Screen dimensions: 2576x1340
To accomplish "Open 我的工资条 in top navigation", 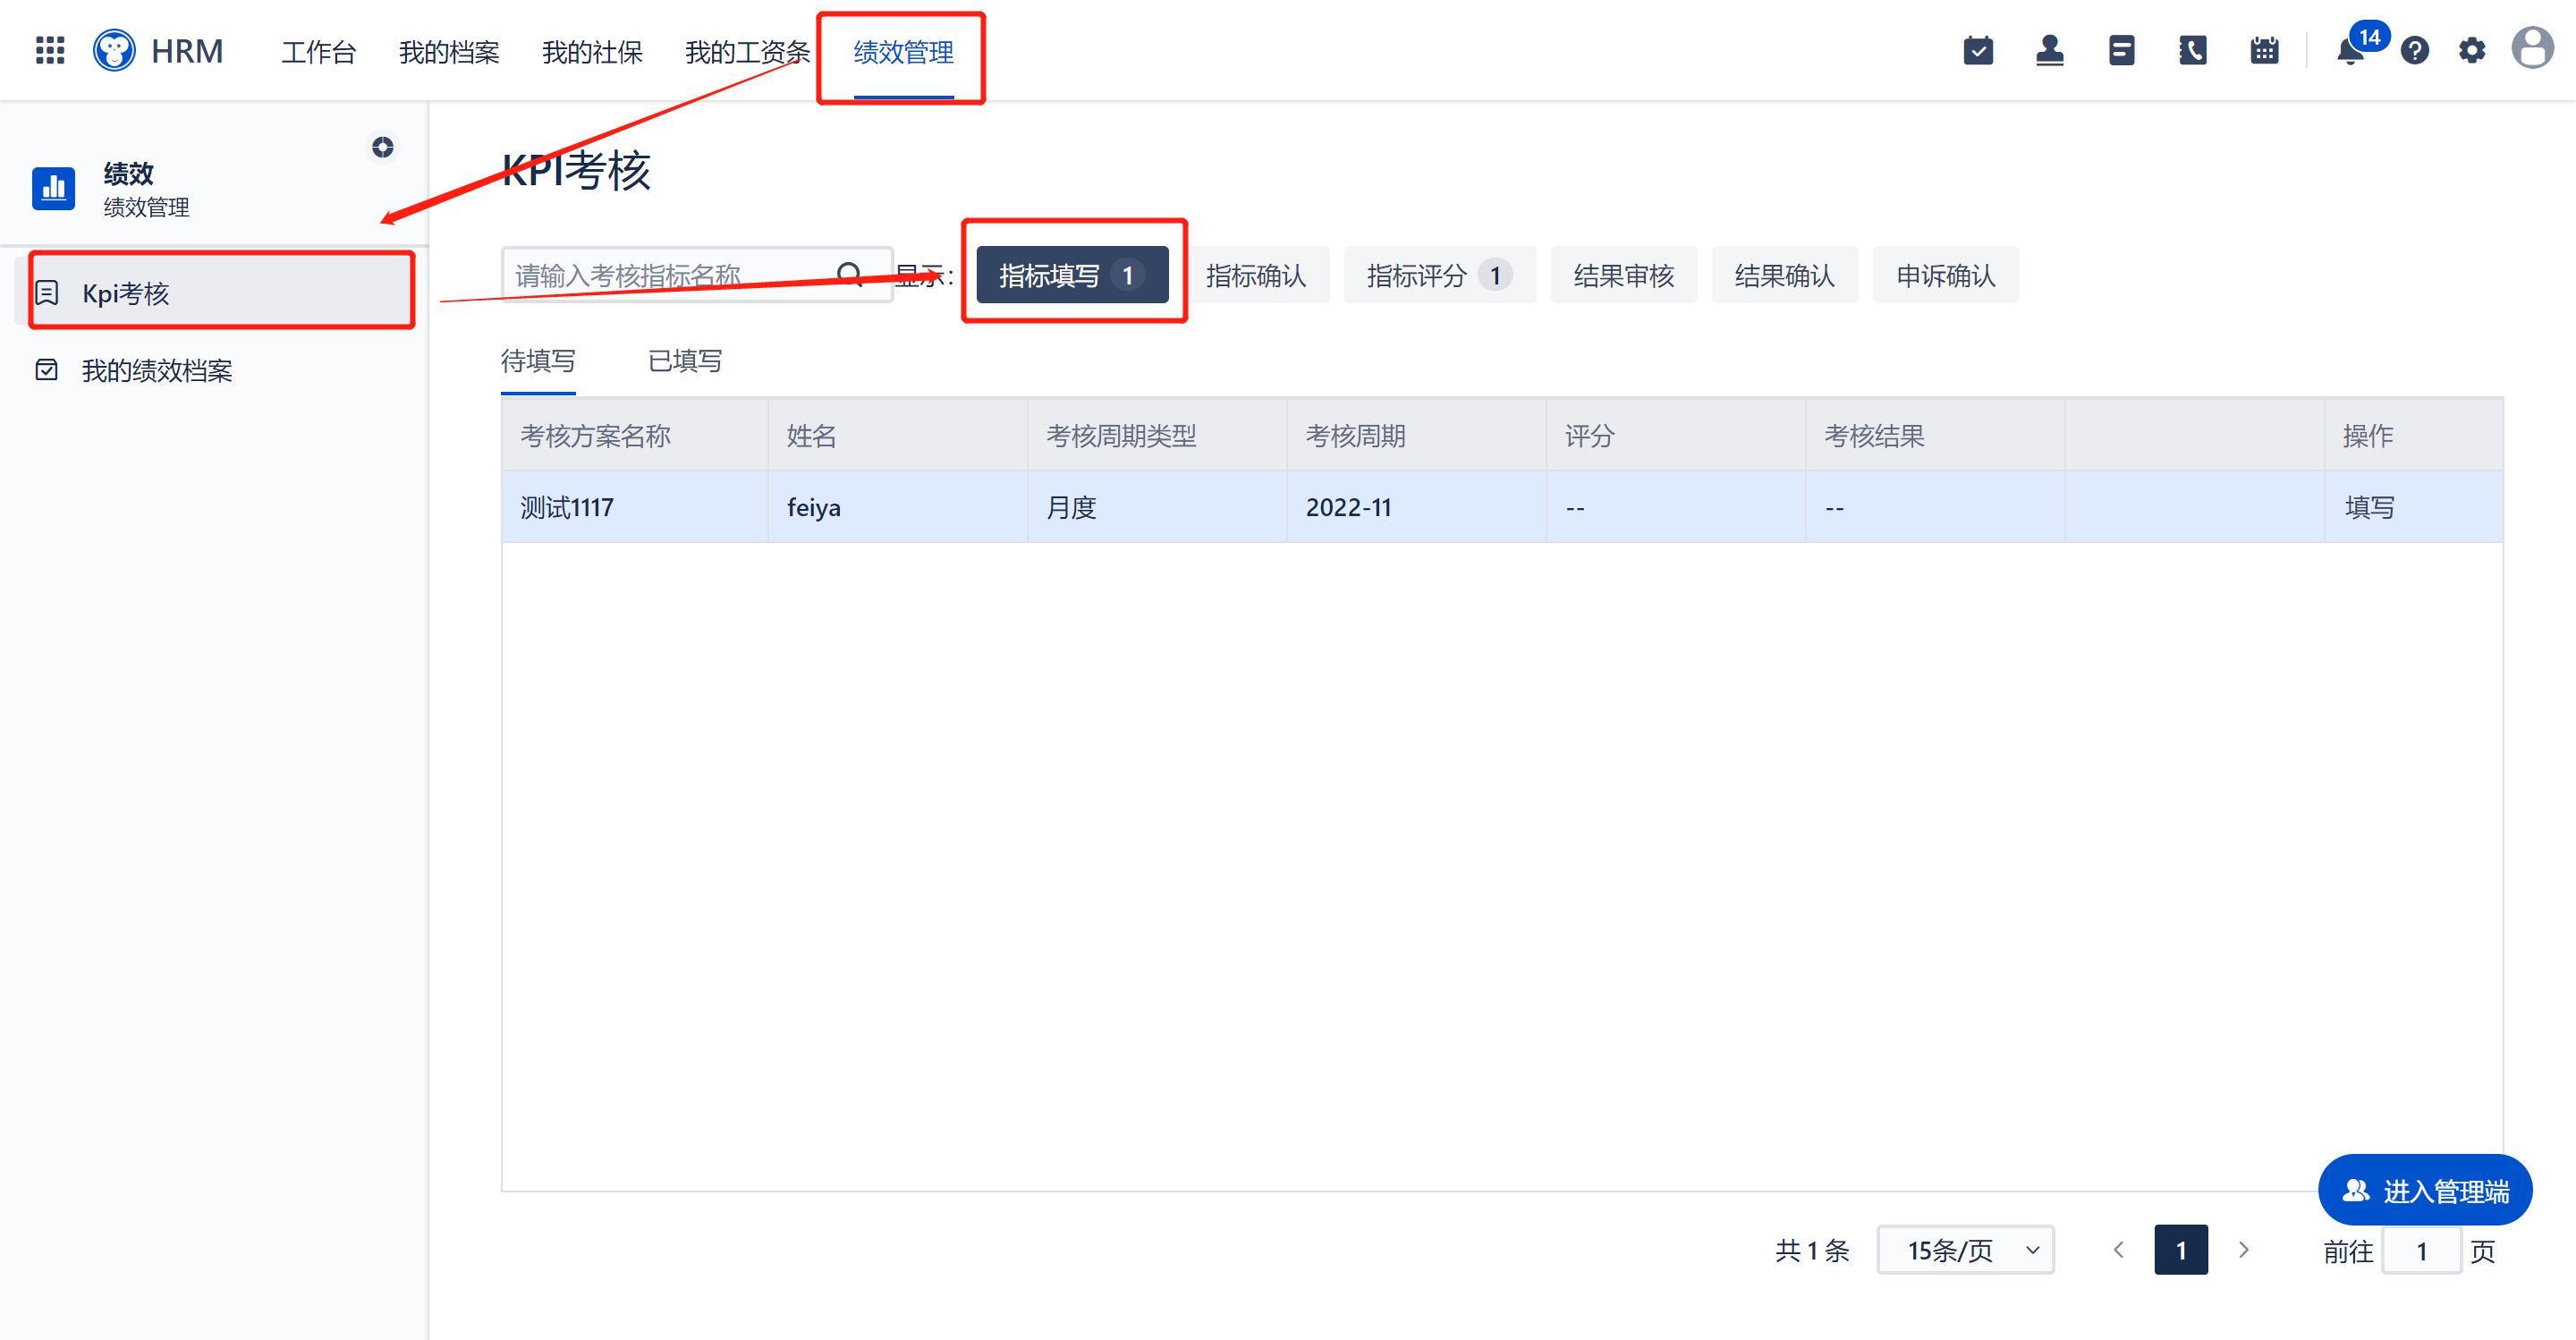I will pyautogui.click(x=747, y=52).
